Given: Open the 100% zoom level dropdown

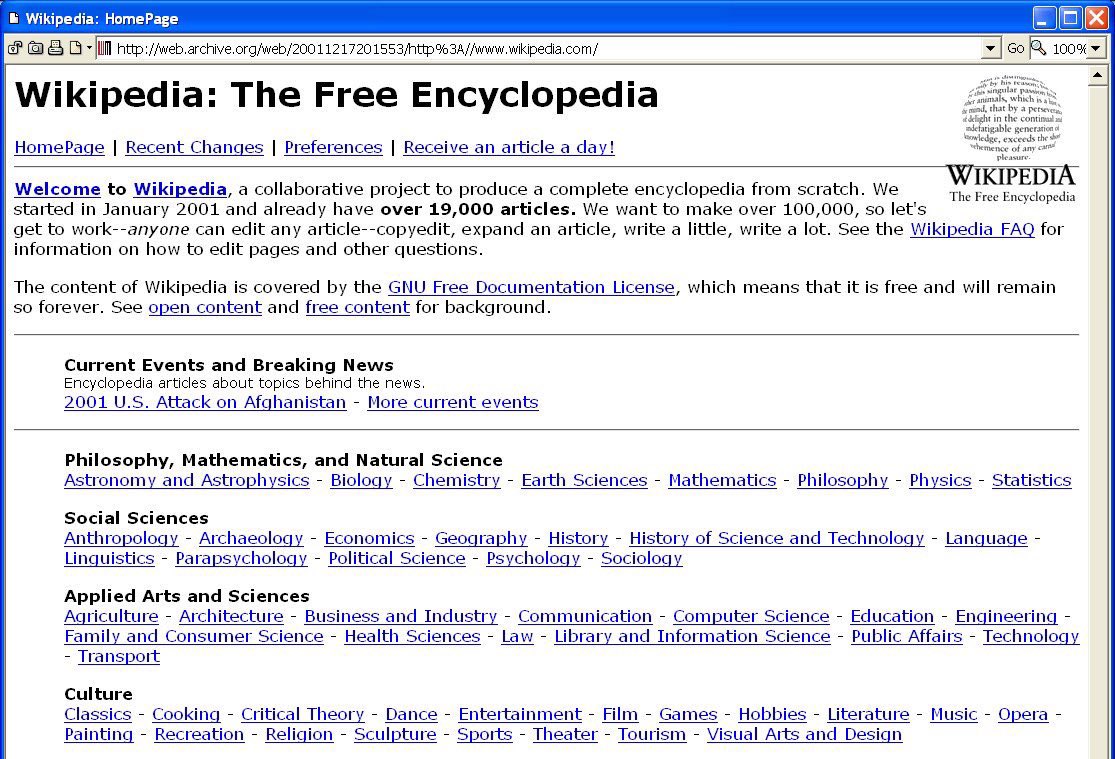Looking at the screenshot, I should [1096, 49].
